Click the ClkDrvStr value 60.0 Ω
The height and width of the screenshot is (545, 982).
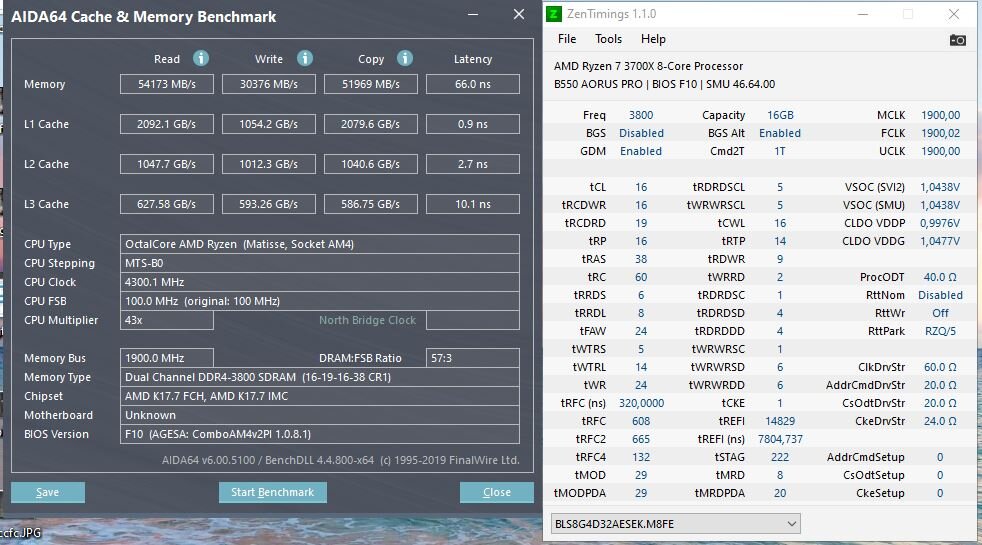[940, 367]
